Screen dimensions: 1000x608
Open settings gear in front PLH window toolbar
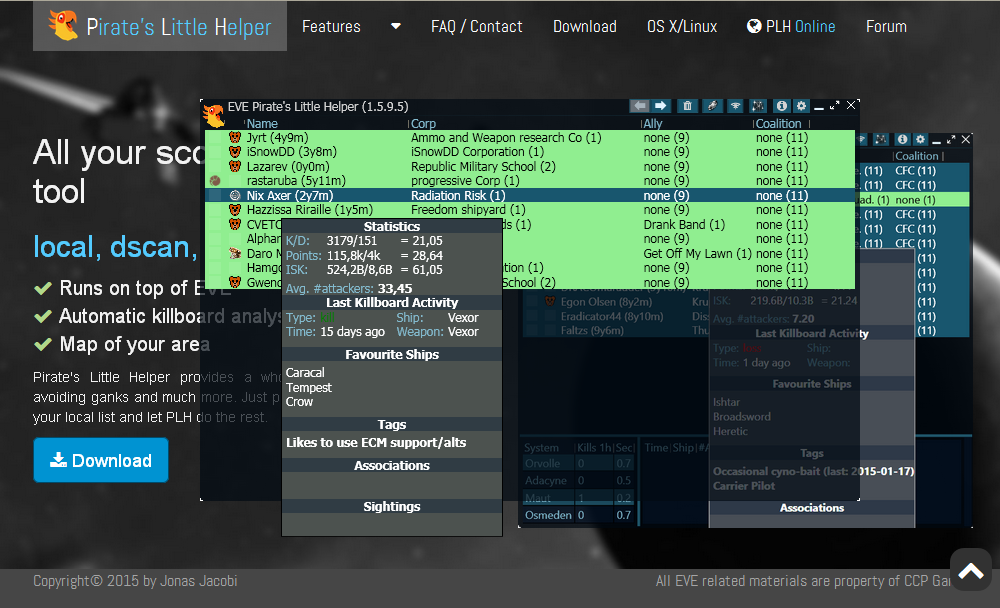pyautogui.click(x=801, y=106)
